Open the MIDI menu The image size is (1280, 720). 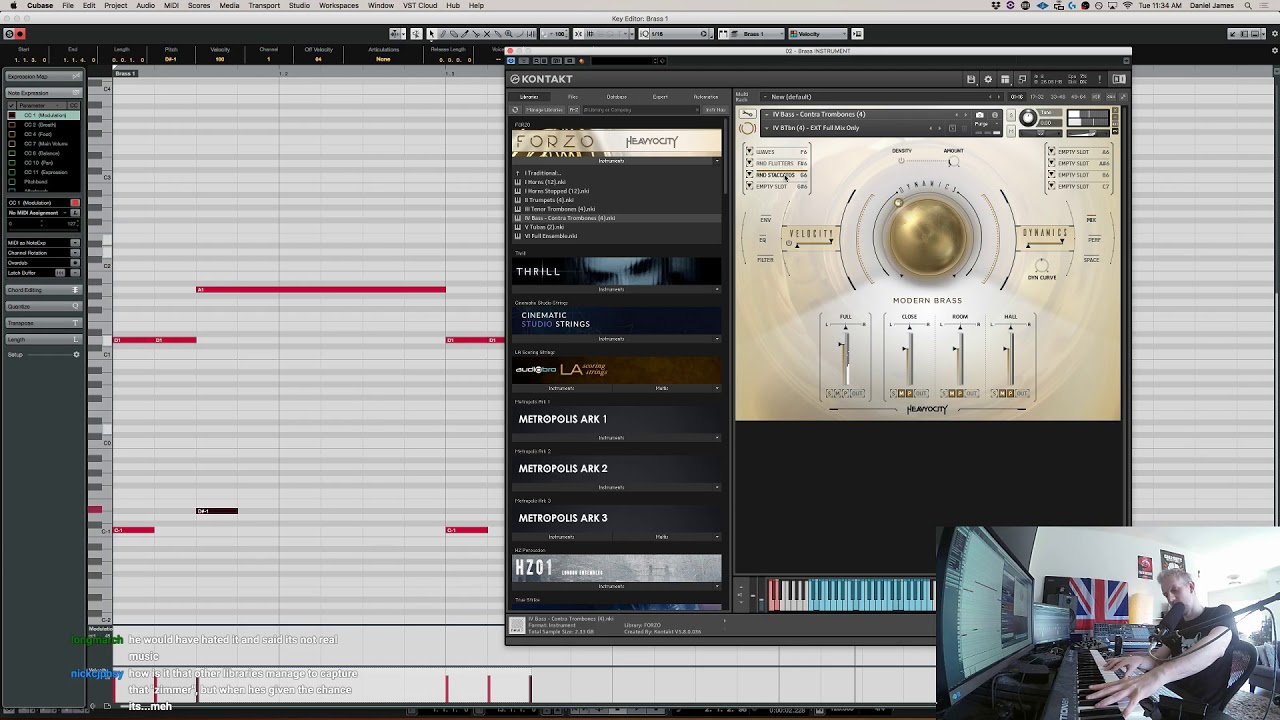171,6
